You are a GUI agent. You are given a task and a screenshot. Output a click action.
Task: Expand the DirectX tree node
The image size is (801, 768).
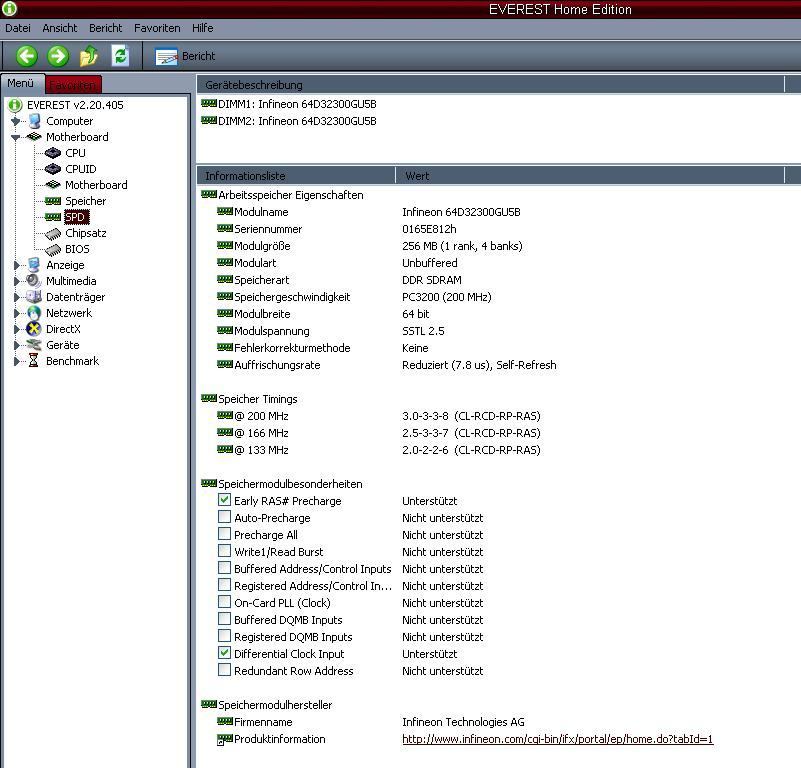[16, 329]
